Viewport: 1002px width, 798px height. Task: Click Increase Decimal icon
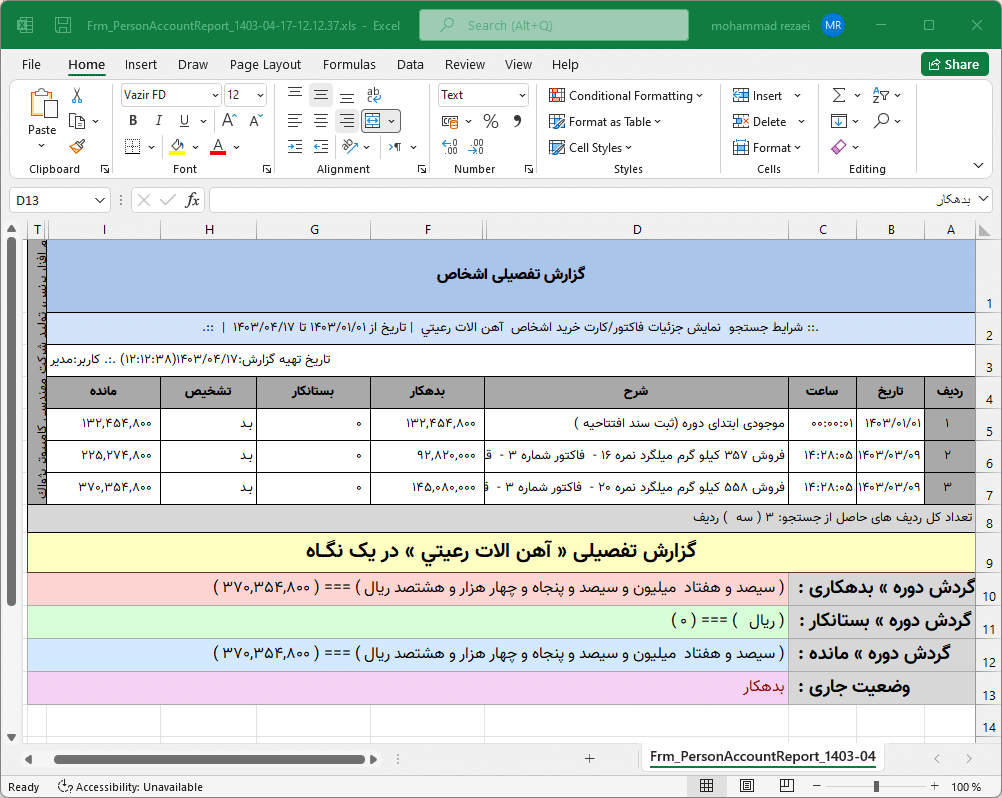[450, 147]
